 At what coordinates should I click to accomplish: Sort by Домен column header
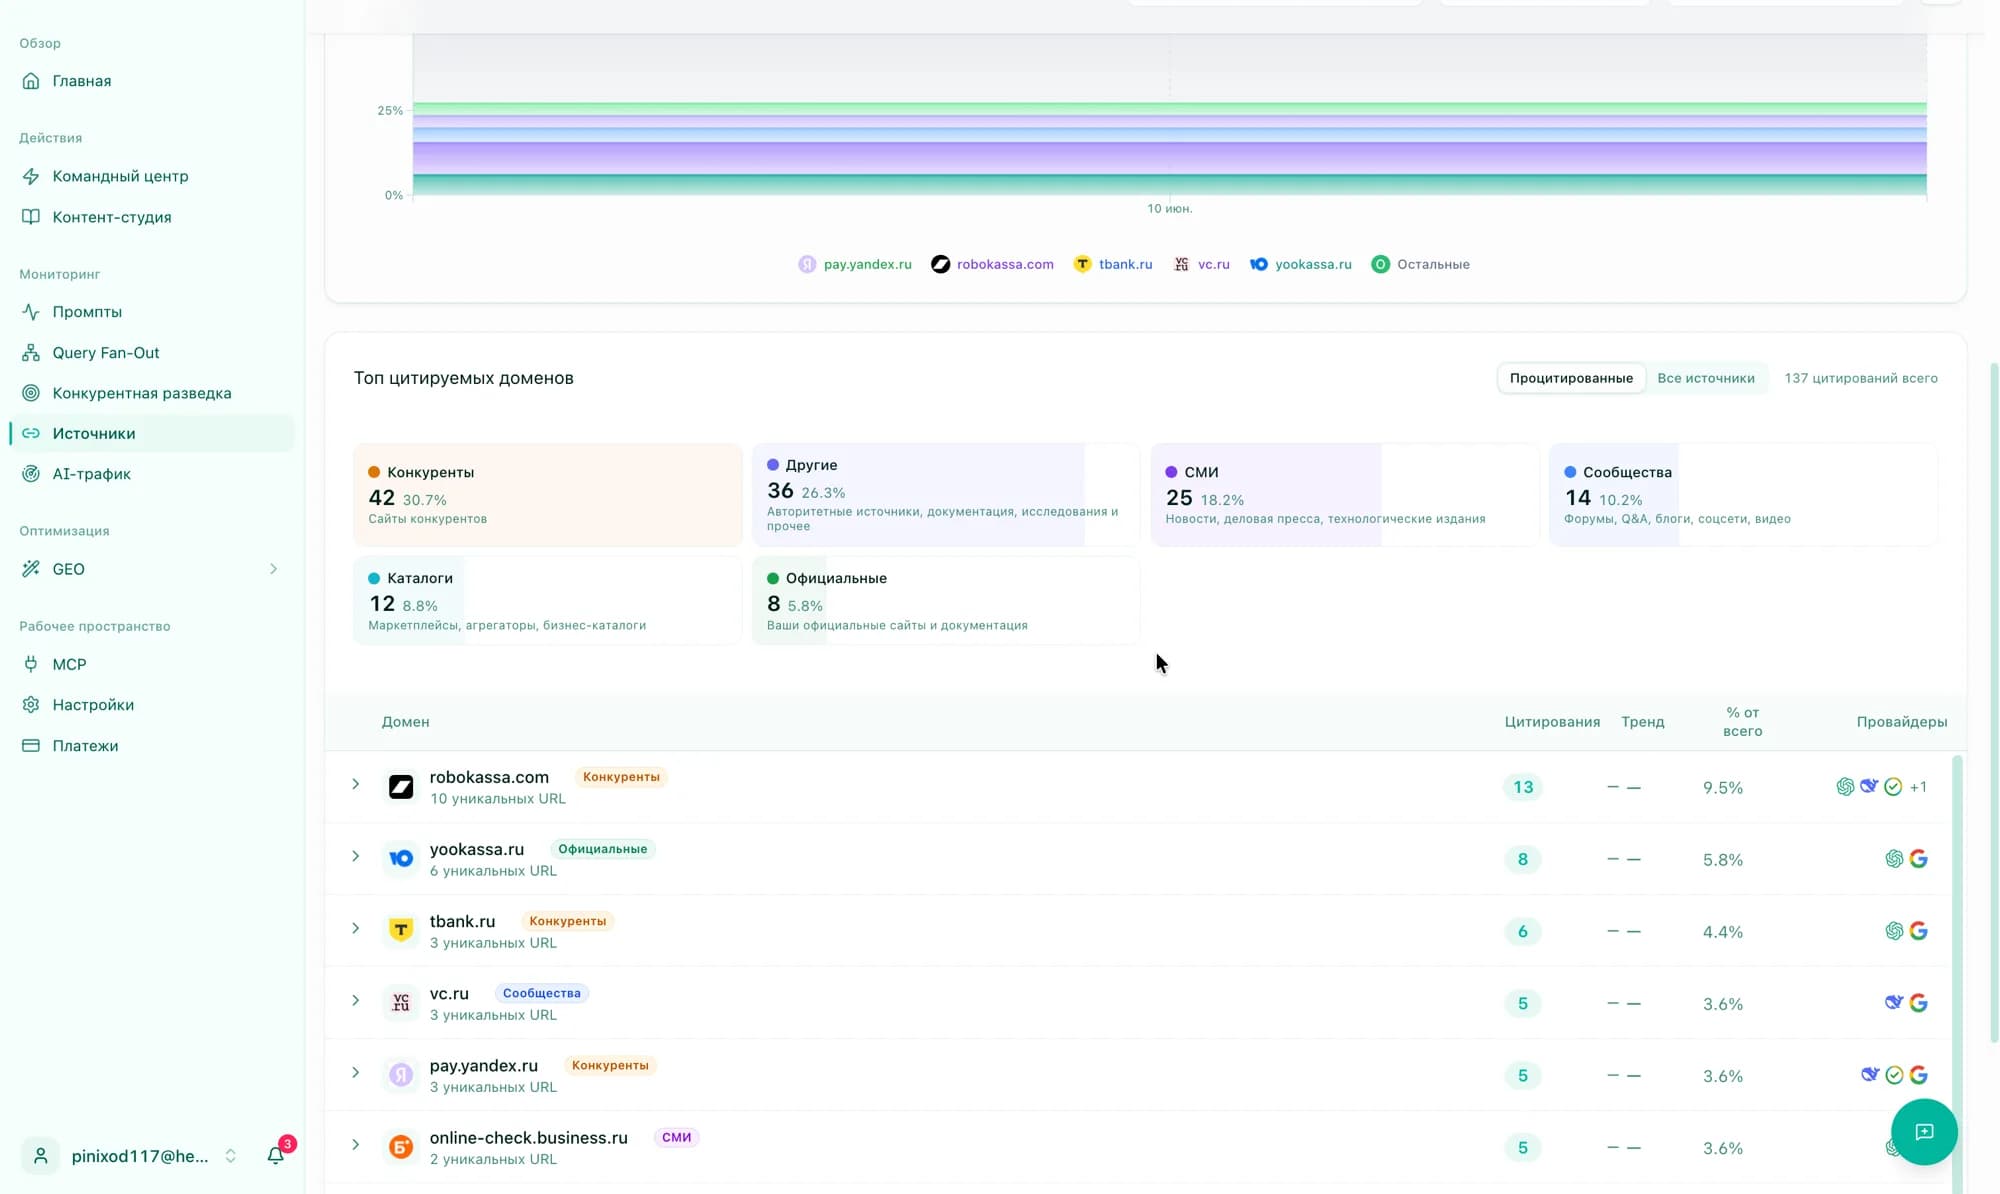point(405,722)
